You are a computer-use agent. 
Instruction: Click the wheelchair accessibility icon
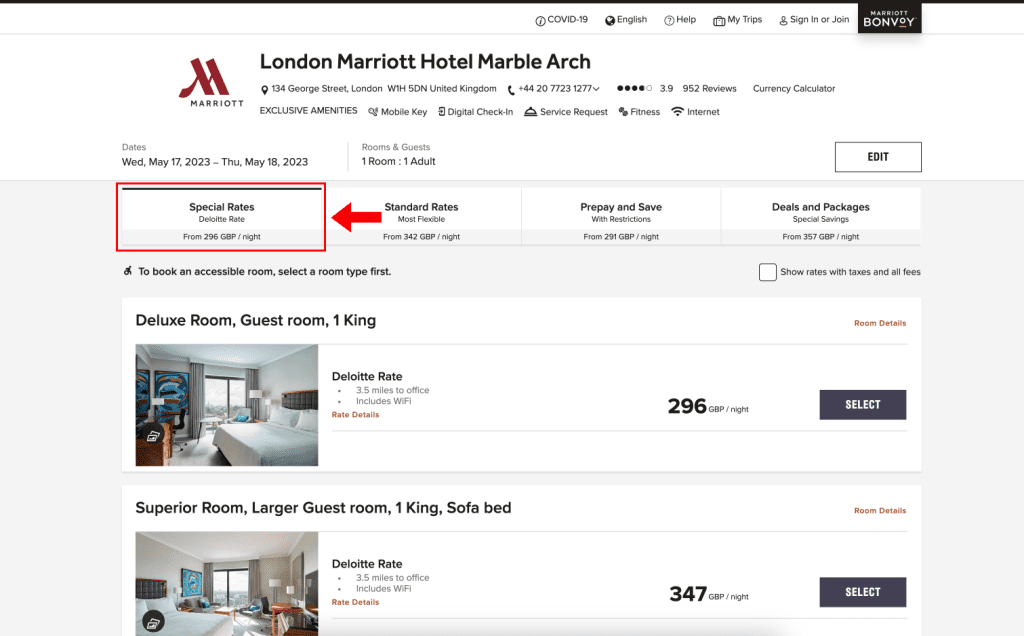(128, 271)
